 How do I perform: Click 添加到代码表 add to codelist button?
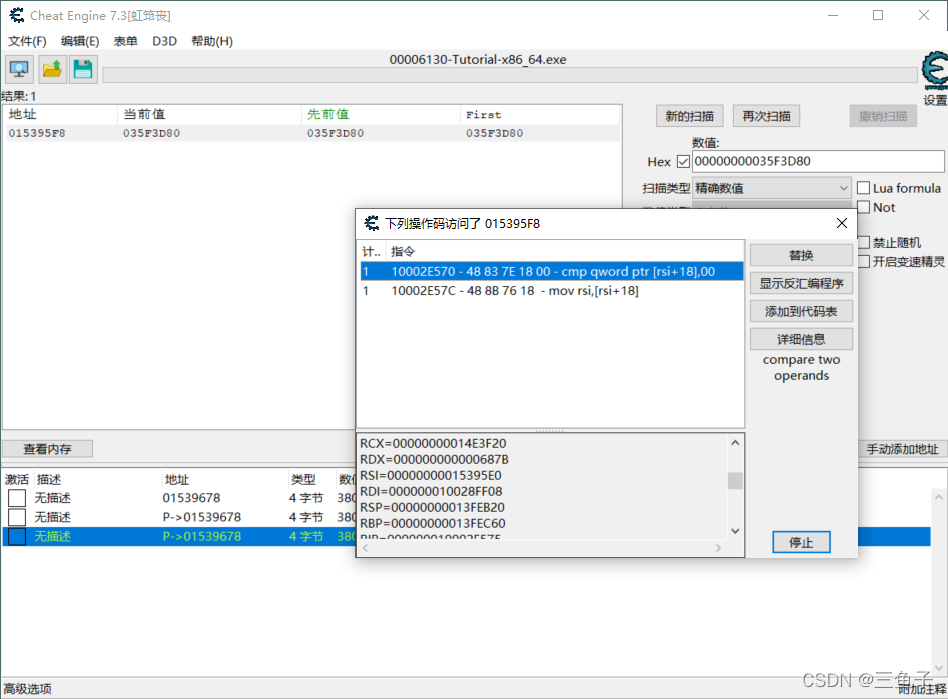(x=801, y=311)
